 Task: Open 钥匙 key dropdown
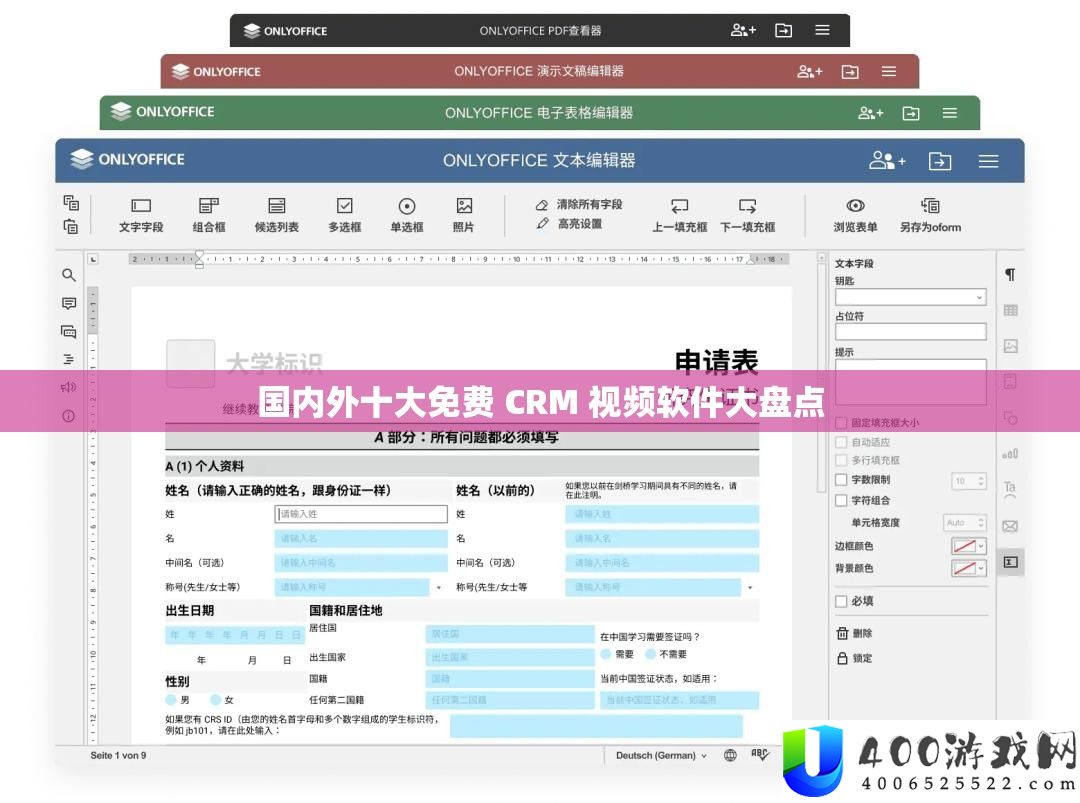coord(911,297)
